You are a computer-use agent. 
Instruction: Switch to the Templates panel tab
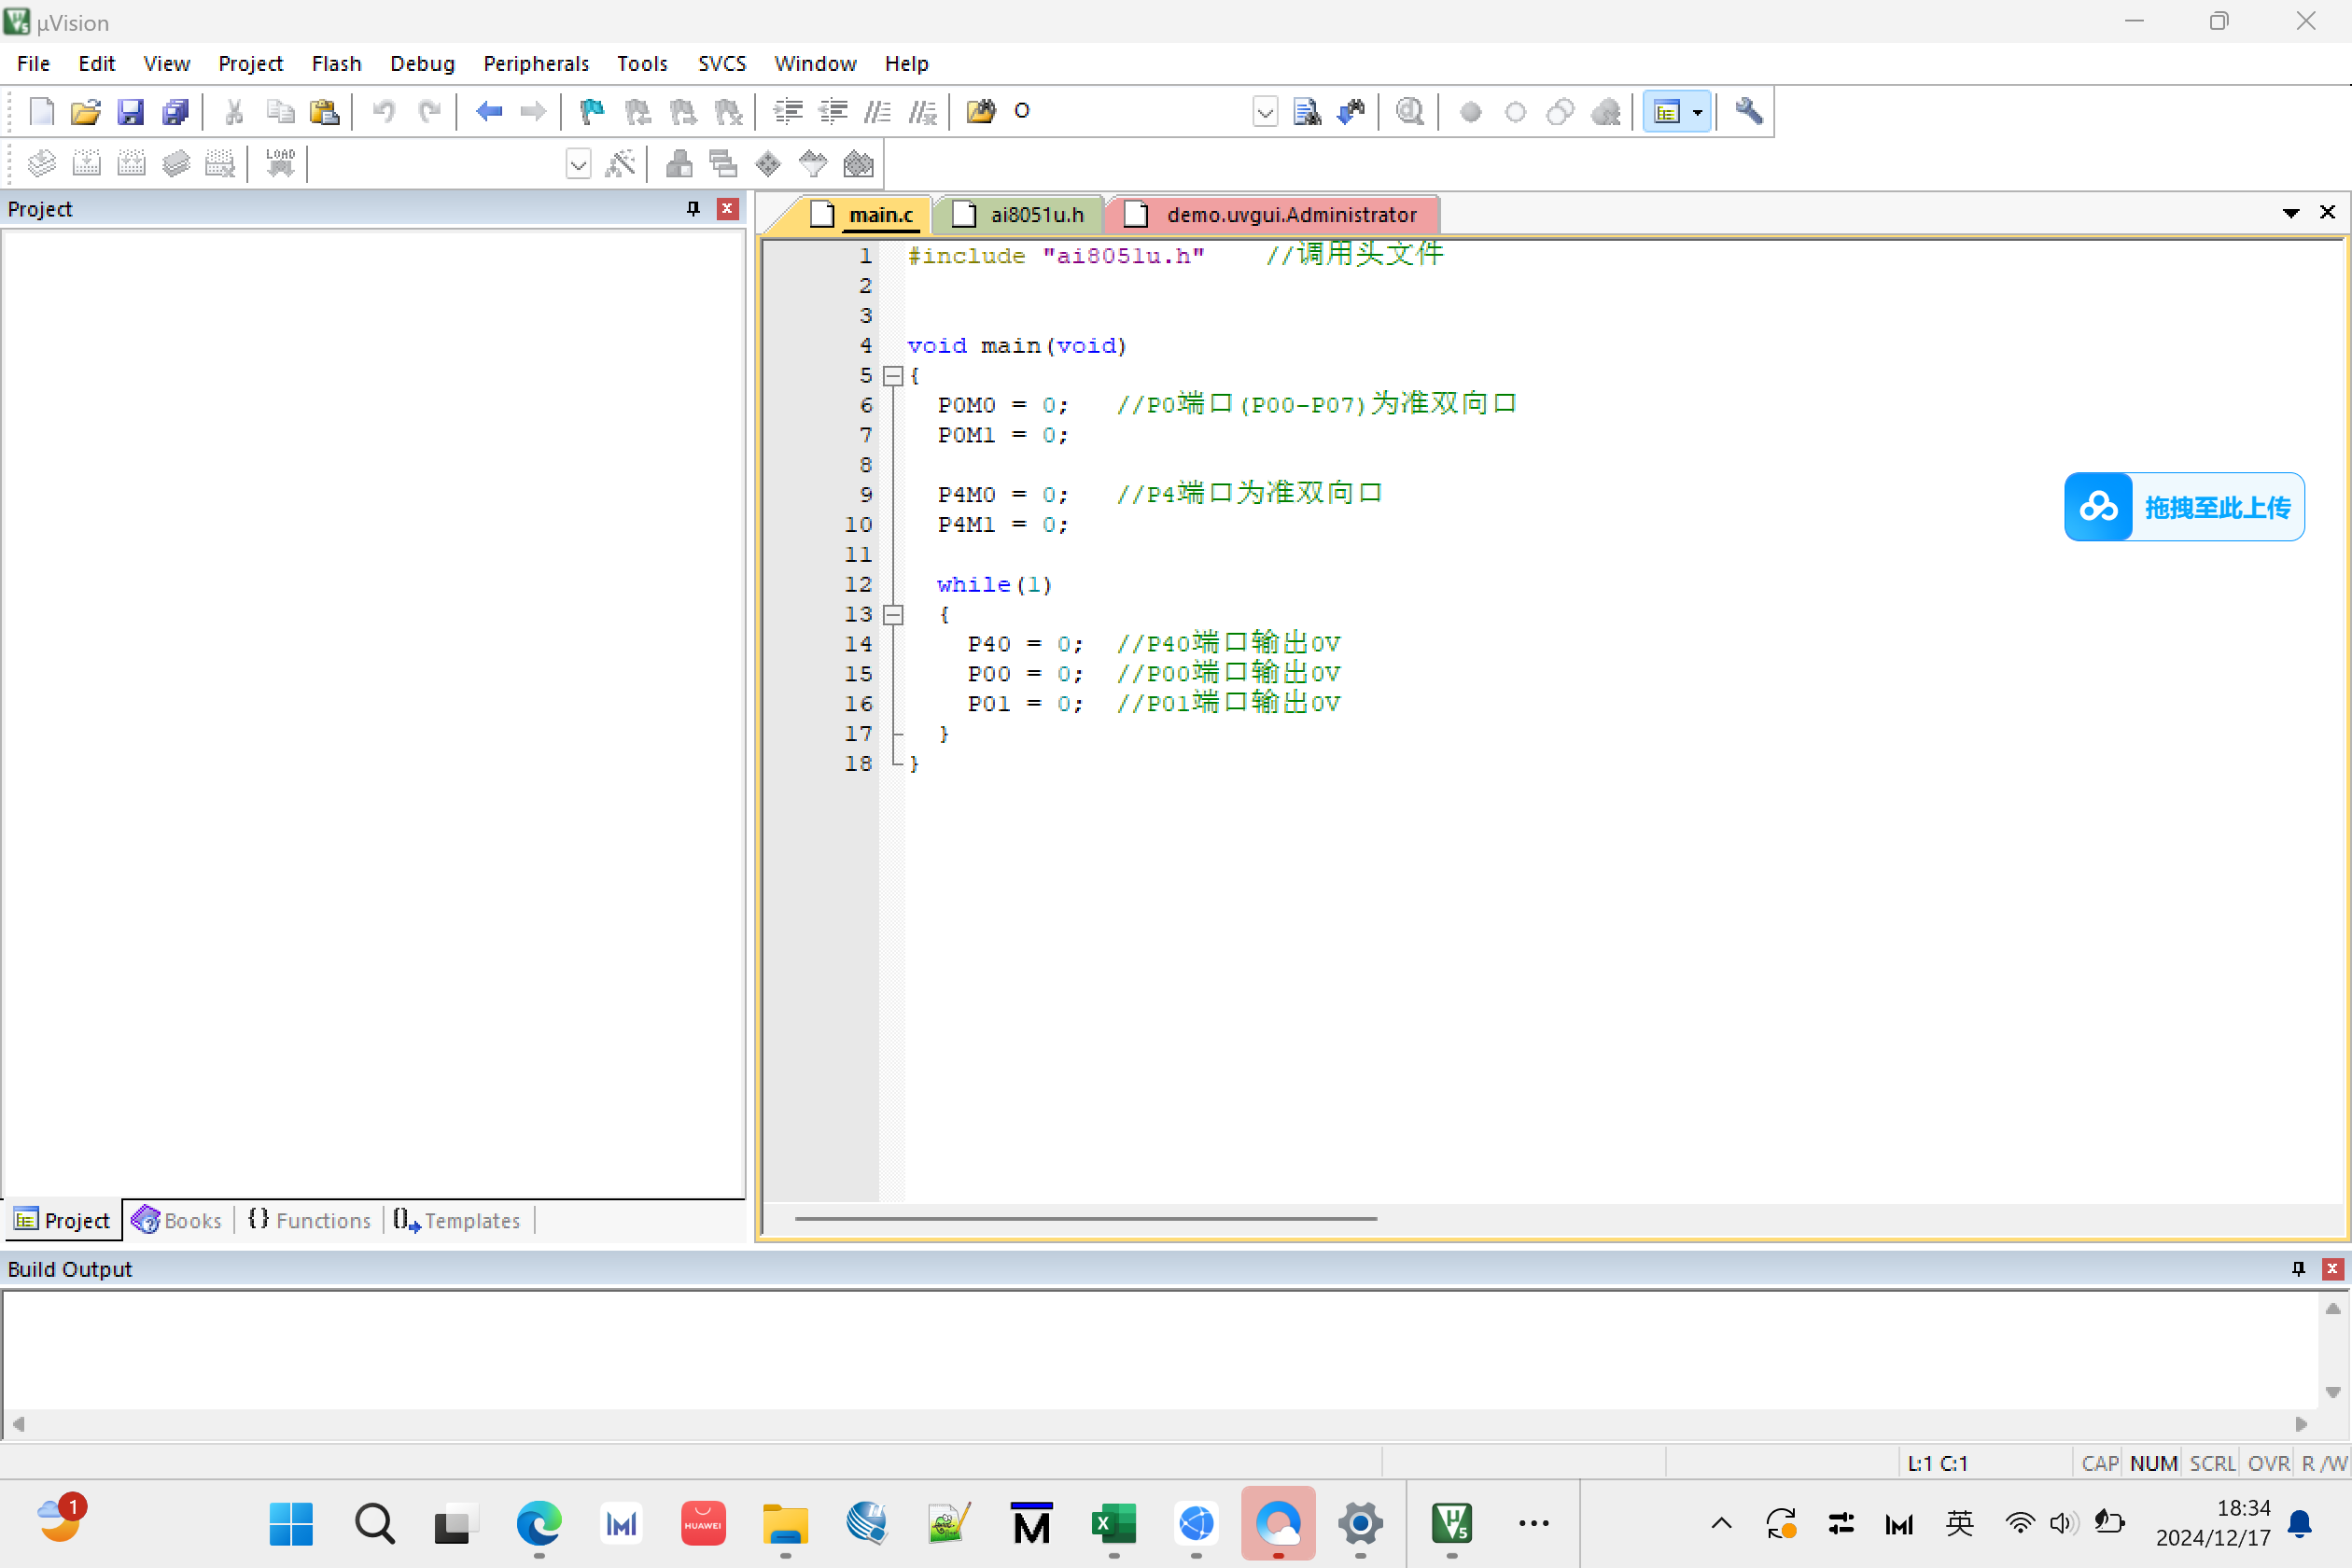coord(457,1220)
